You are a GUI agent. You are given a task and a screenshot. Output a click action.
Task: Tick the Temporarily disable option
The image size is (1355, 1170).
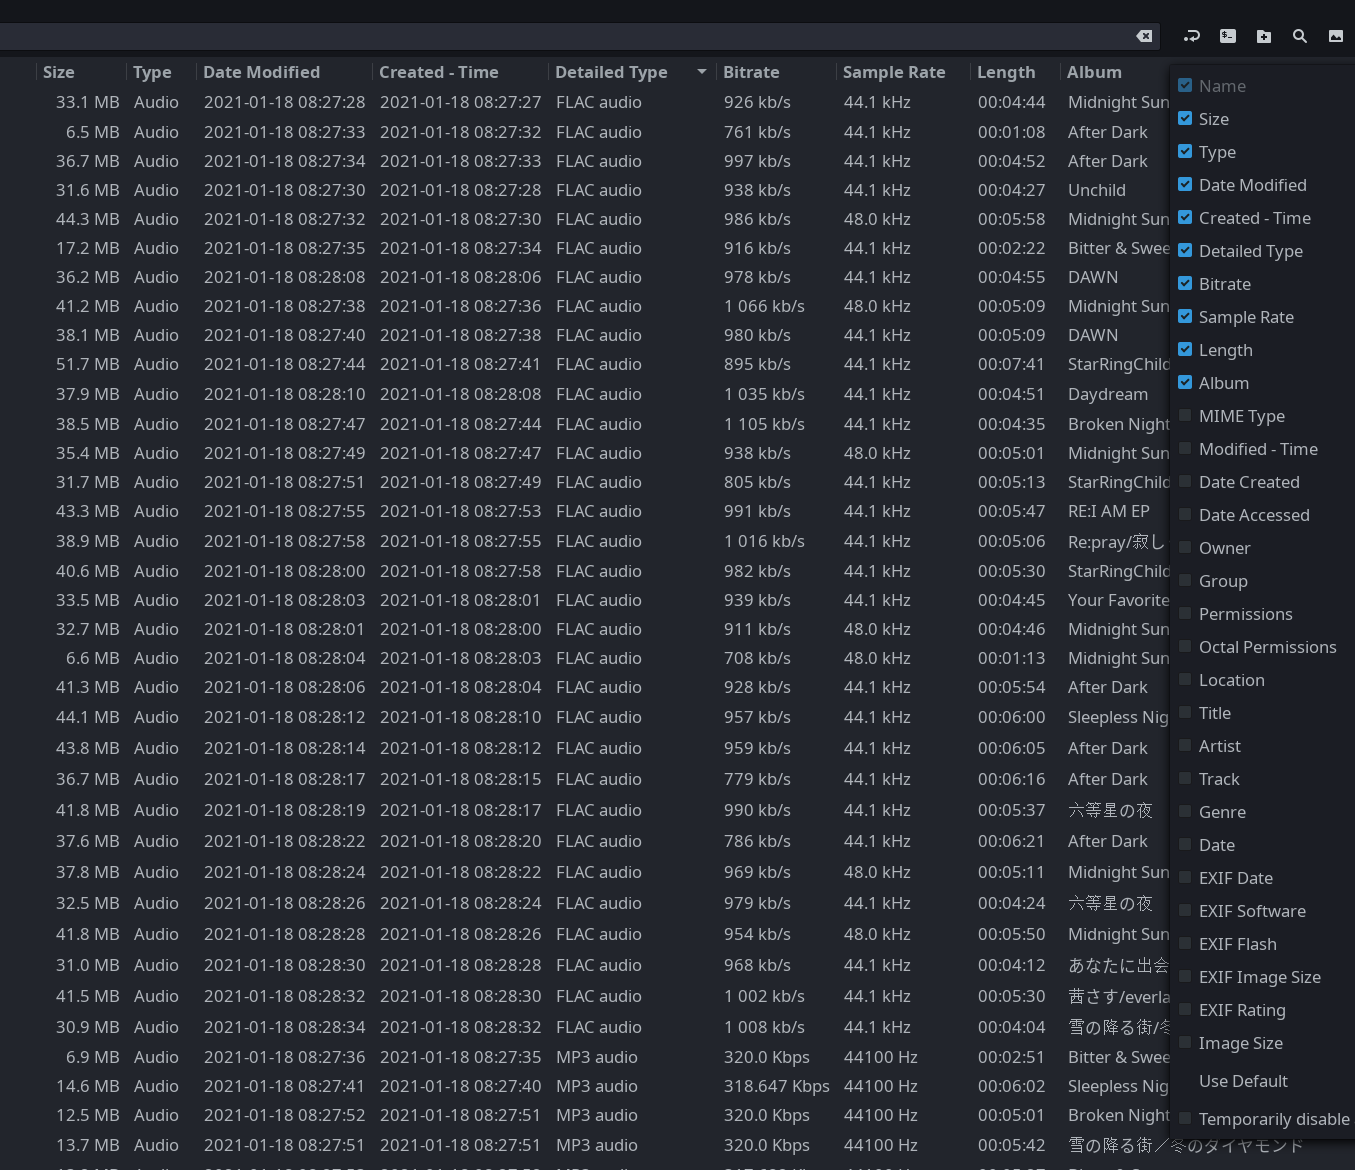[1185, 1118]
